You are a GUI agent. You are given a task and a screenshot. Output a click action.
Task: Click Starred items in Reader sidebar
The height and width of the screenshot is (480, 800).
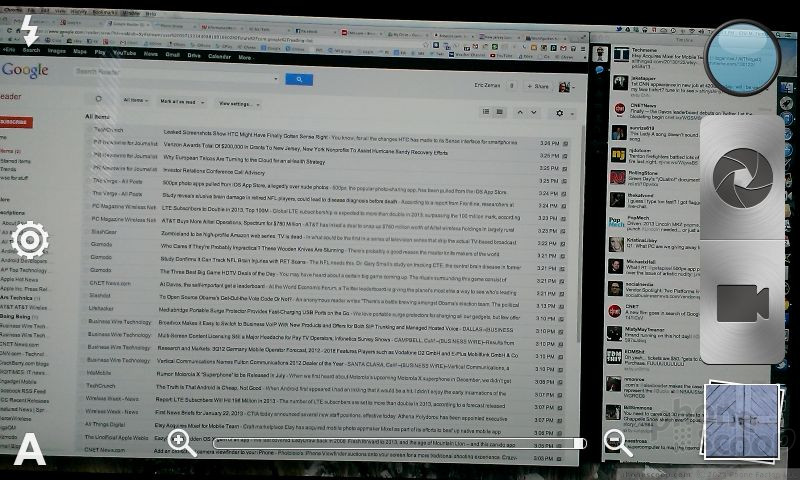pos(15,161)
